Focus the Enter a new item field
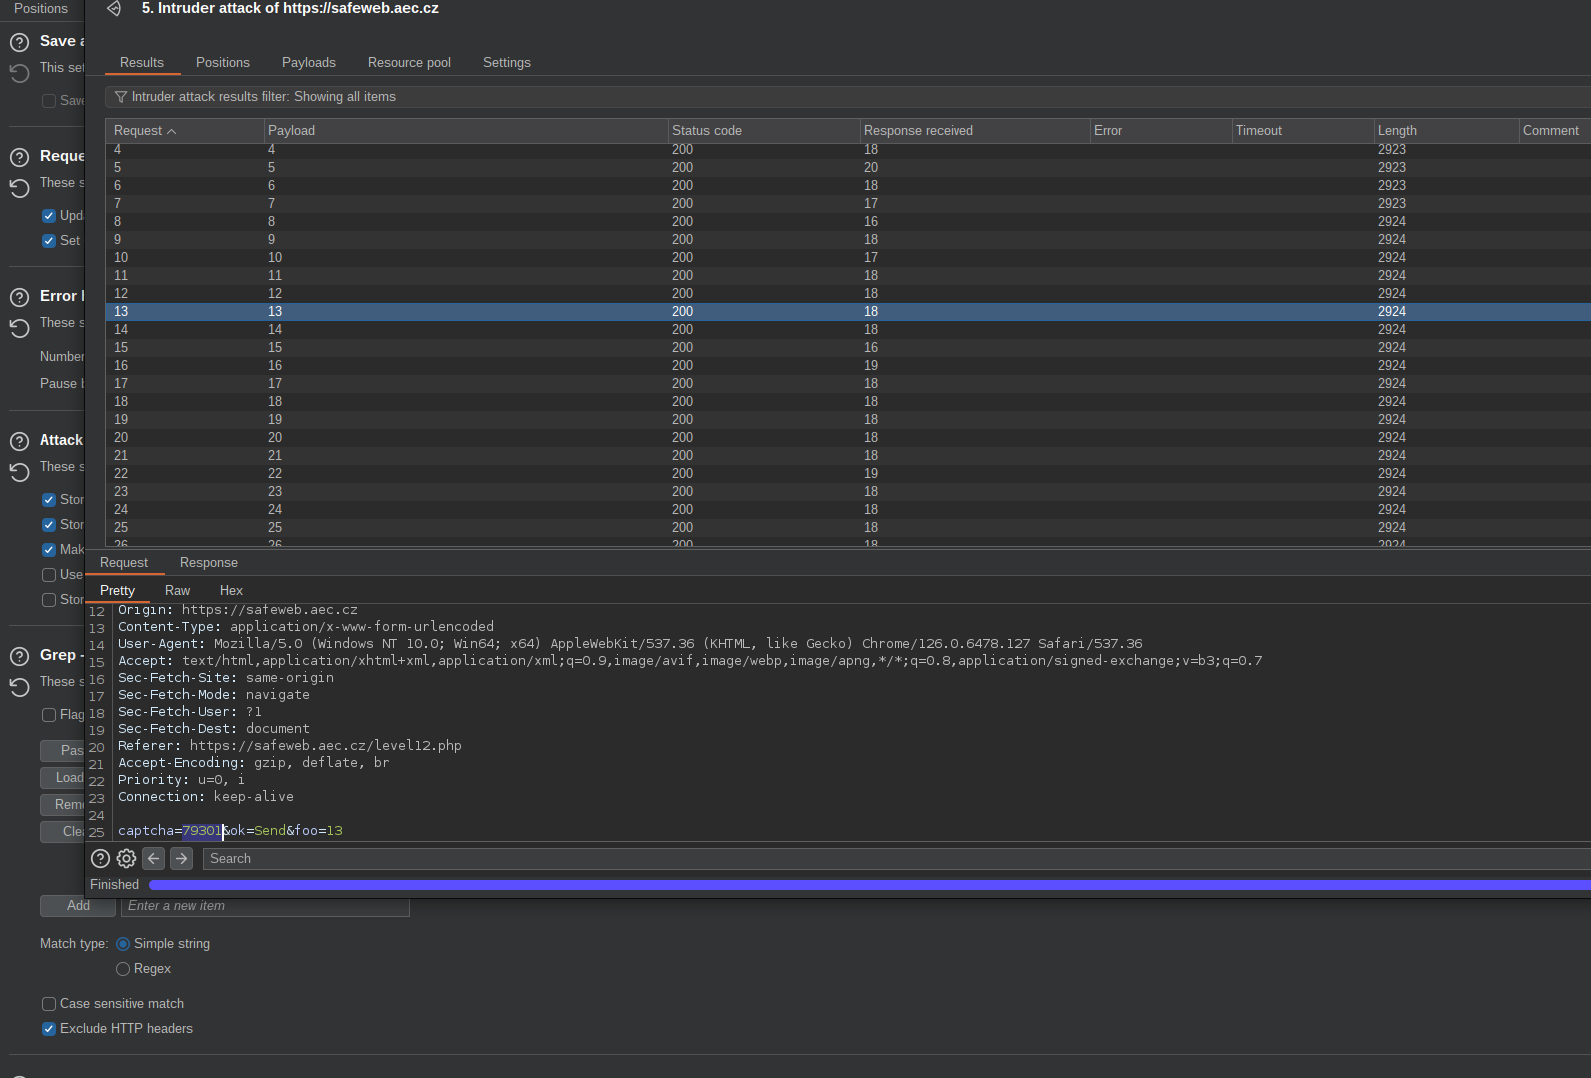Screen dimensions: 1591x1078 pyautogui.click(x=266, y=906)
